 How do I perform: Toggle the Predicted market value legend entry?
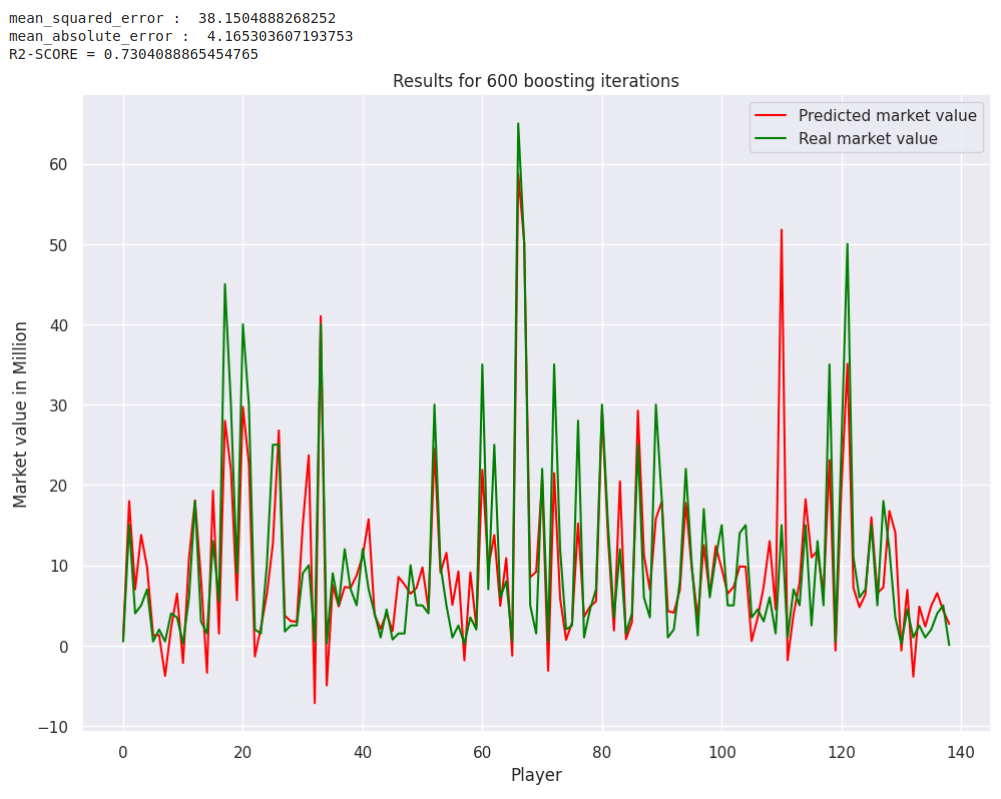tap(887, 115)
